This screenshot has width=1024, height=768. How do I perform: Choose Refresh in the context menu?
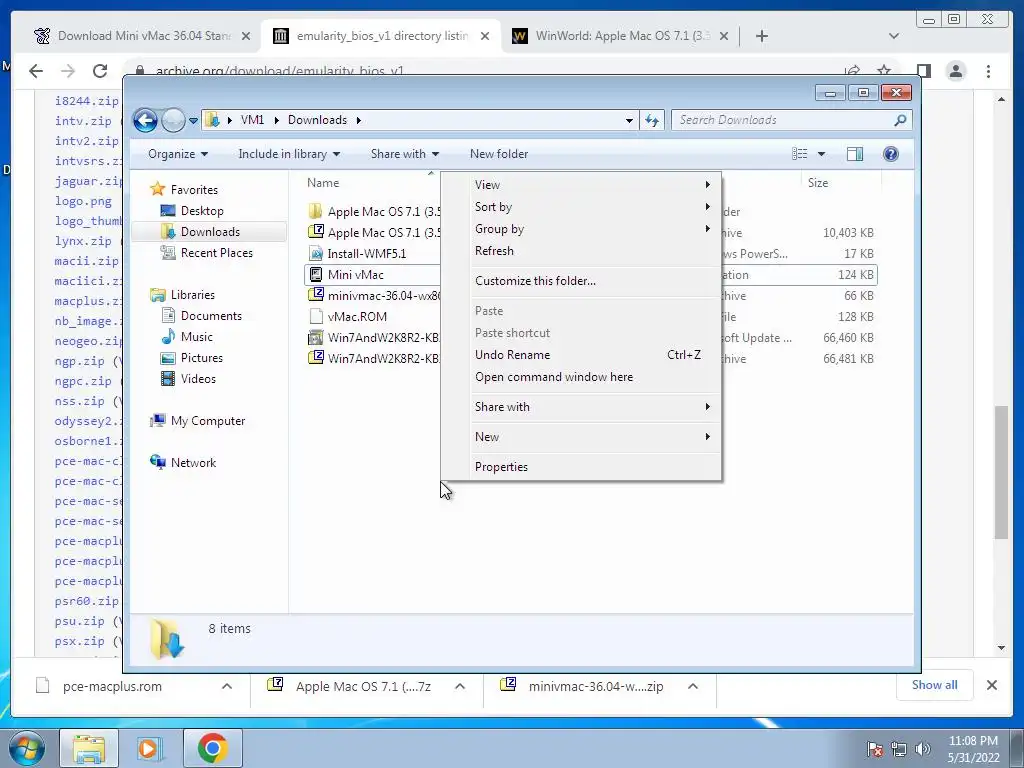pyautogui.click(x=581, y=251)
